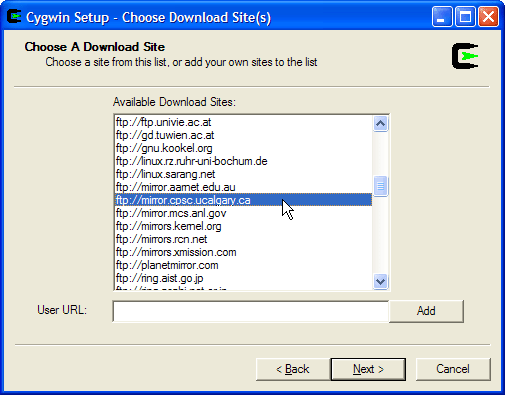Click the list scroll down arrow
Screen dimensions: 505x395
[380, 282]
